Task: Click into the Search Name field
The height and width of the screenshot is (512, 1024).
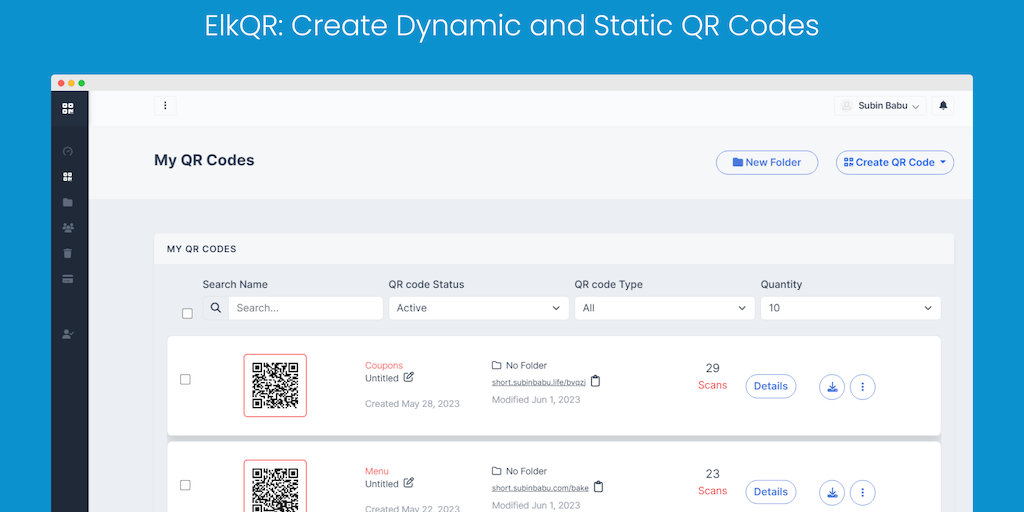Action: pos(305,308)
